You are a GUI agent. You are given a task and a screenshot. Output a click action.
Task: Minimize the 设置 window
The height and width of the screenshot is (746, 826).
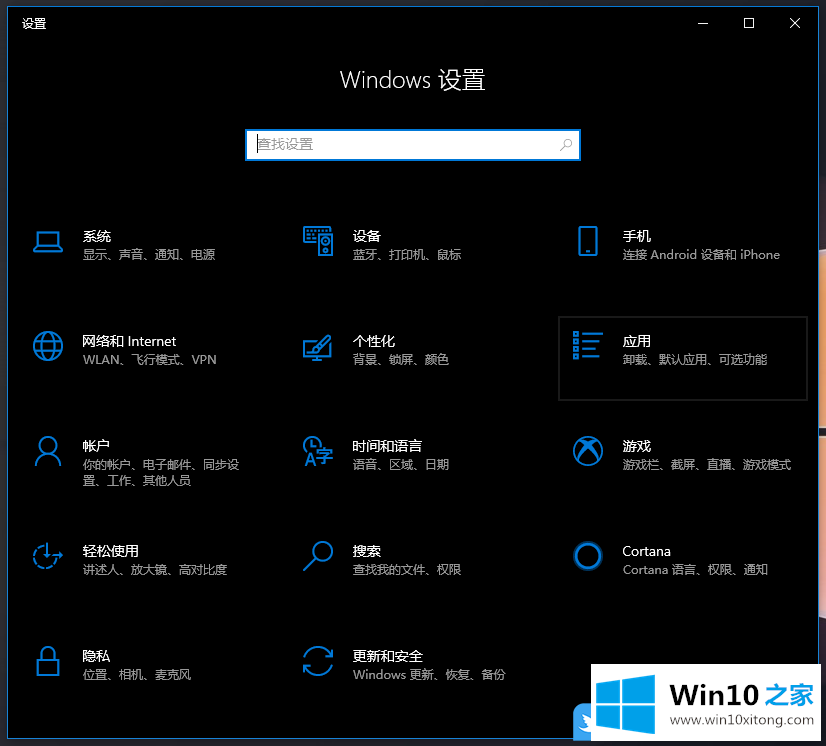pos(703,23)
